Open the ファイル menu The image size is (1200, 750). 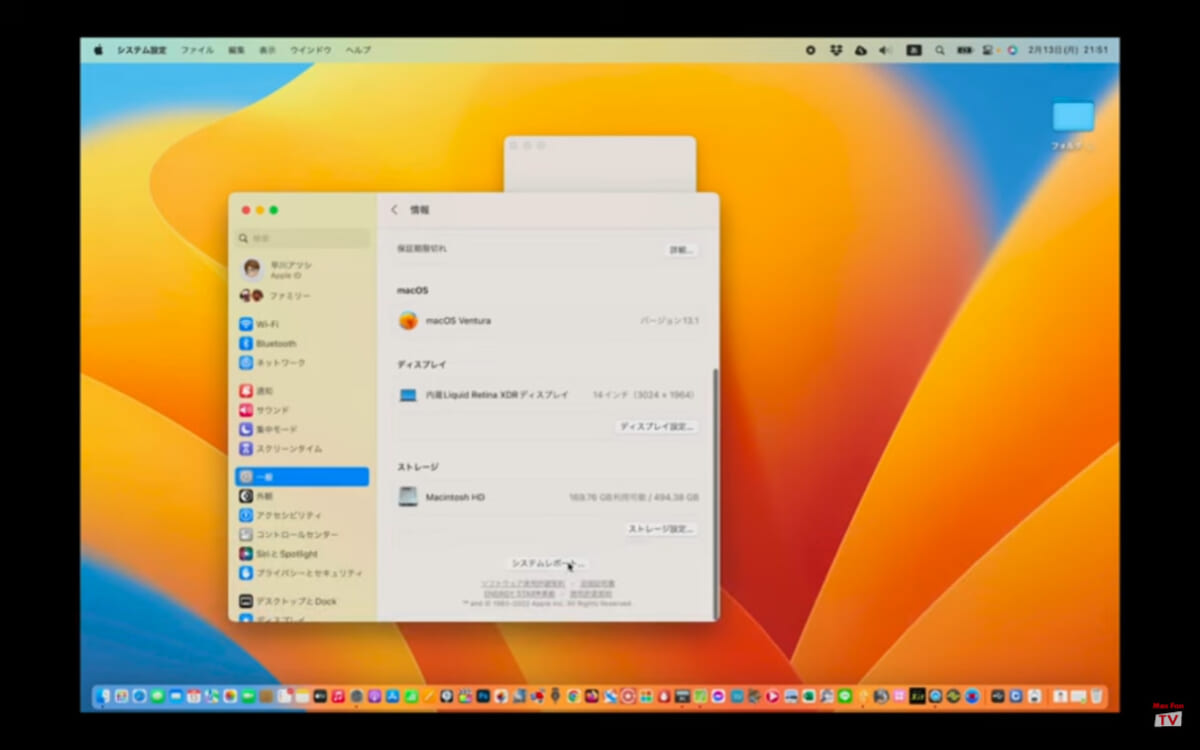[197, 50]
